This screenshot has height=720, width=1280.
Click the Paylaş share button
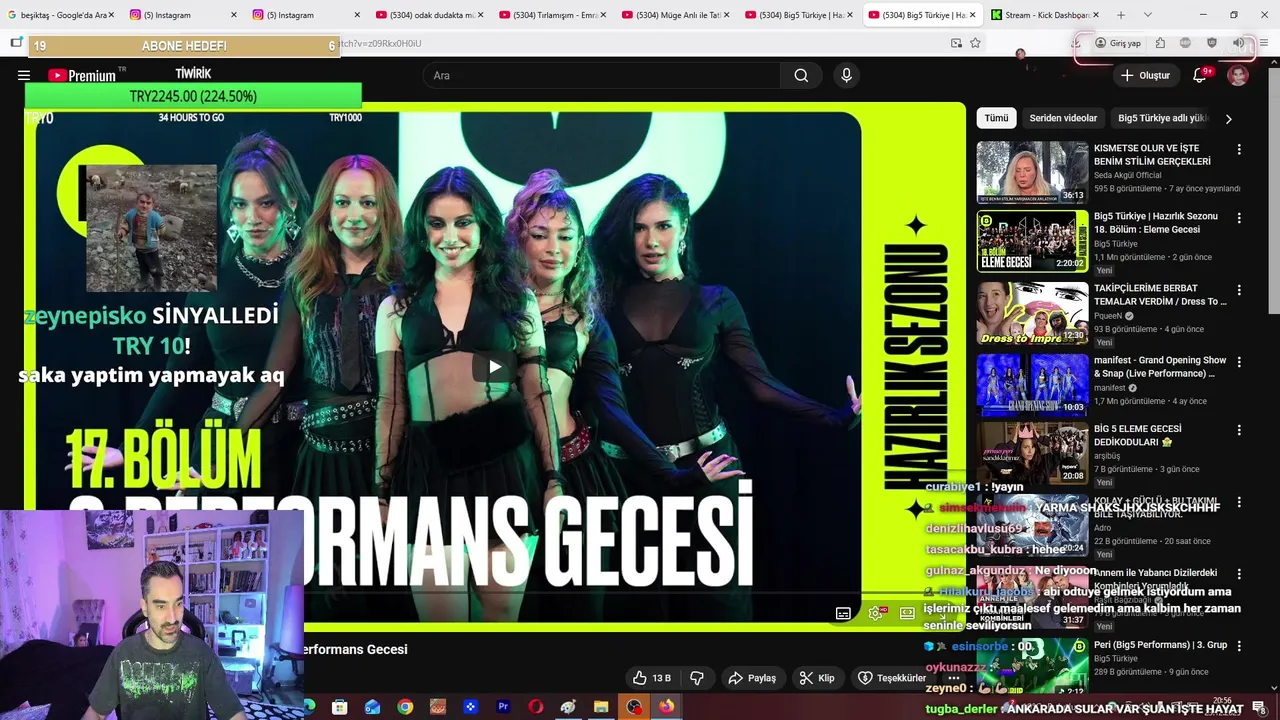[x=752, y=678]
